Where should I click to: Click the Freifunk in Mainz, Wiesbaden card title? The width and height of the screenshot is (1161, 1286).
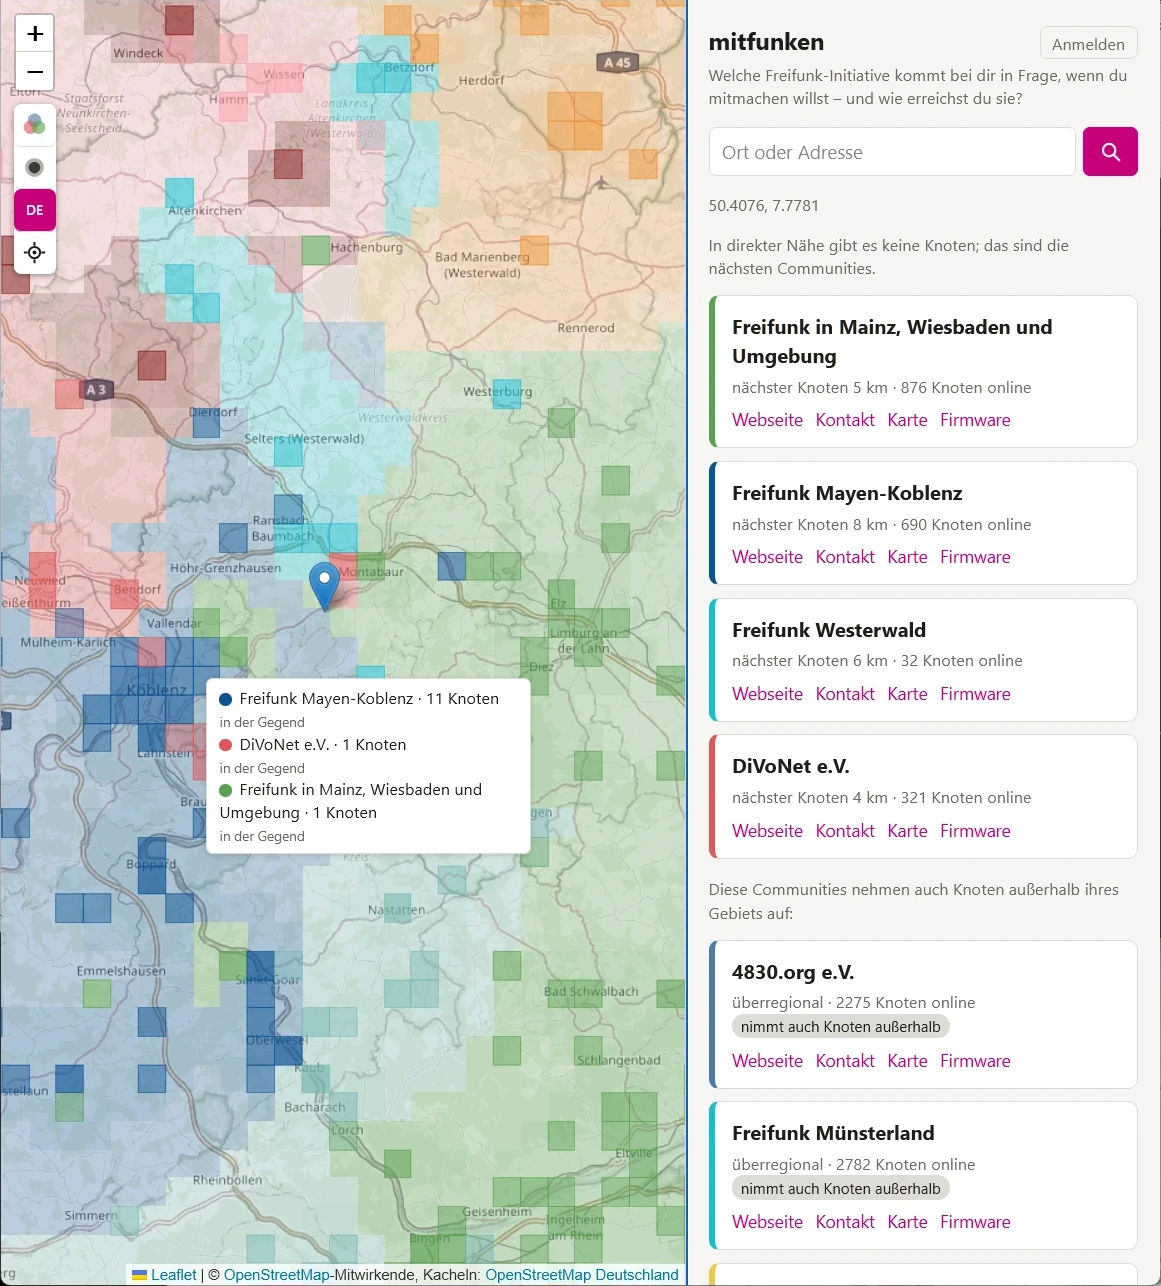pyautogui.click(x=892, y=341)
